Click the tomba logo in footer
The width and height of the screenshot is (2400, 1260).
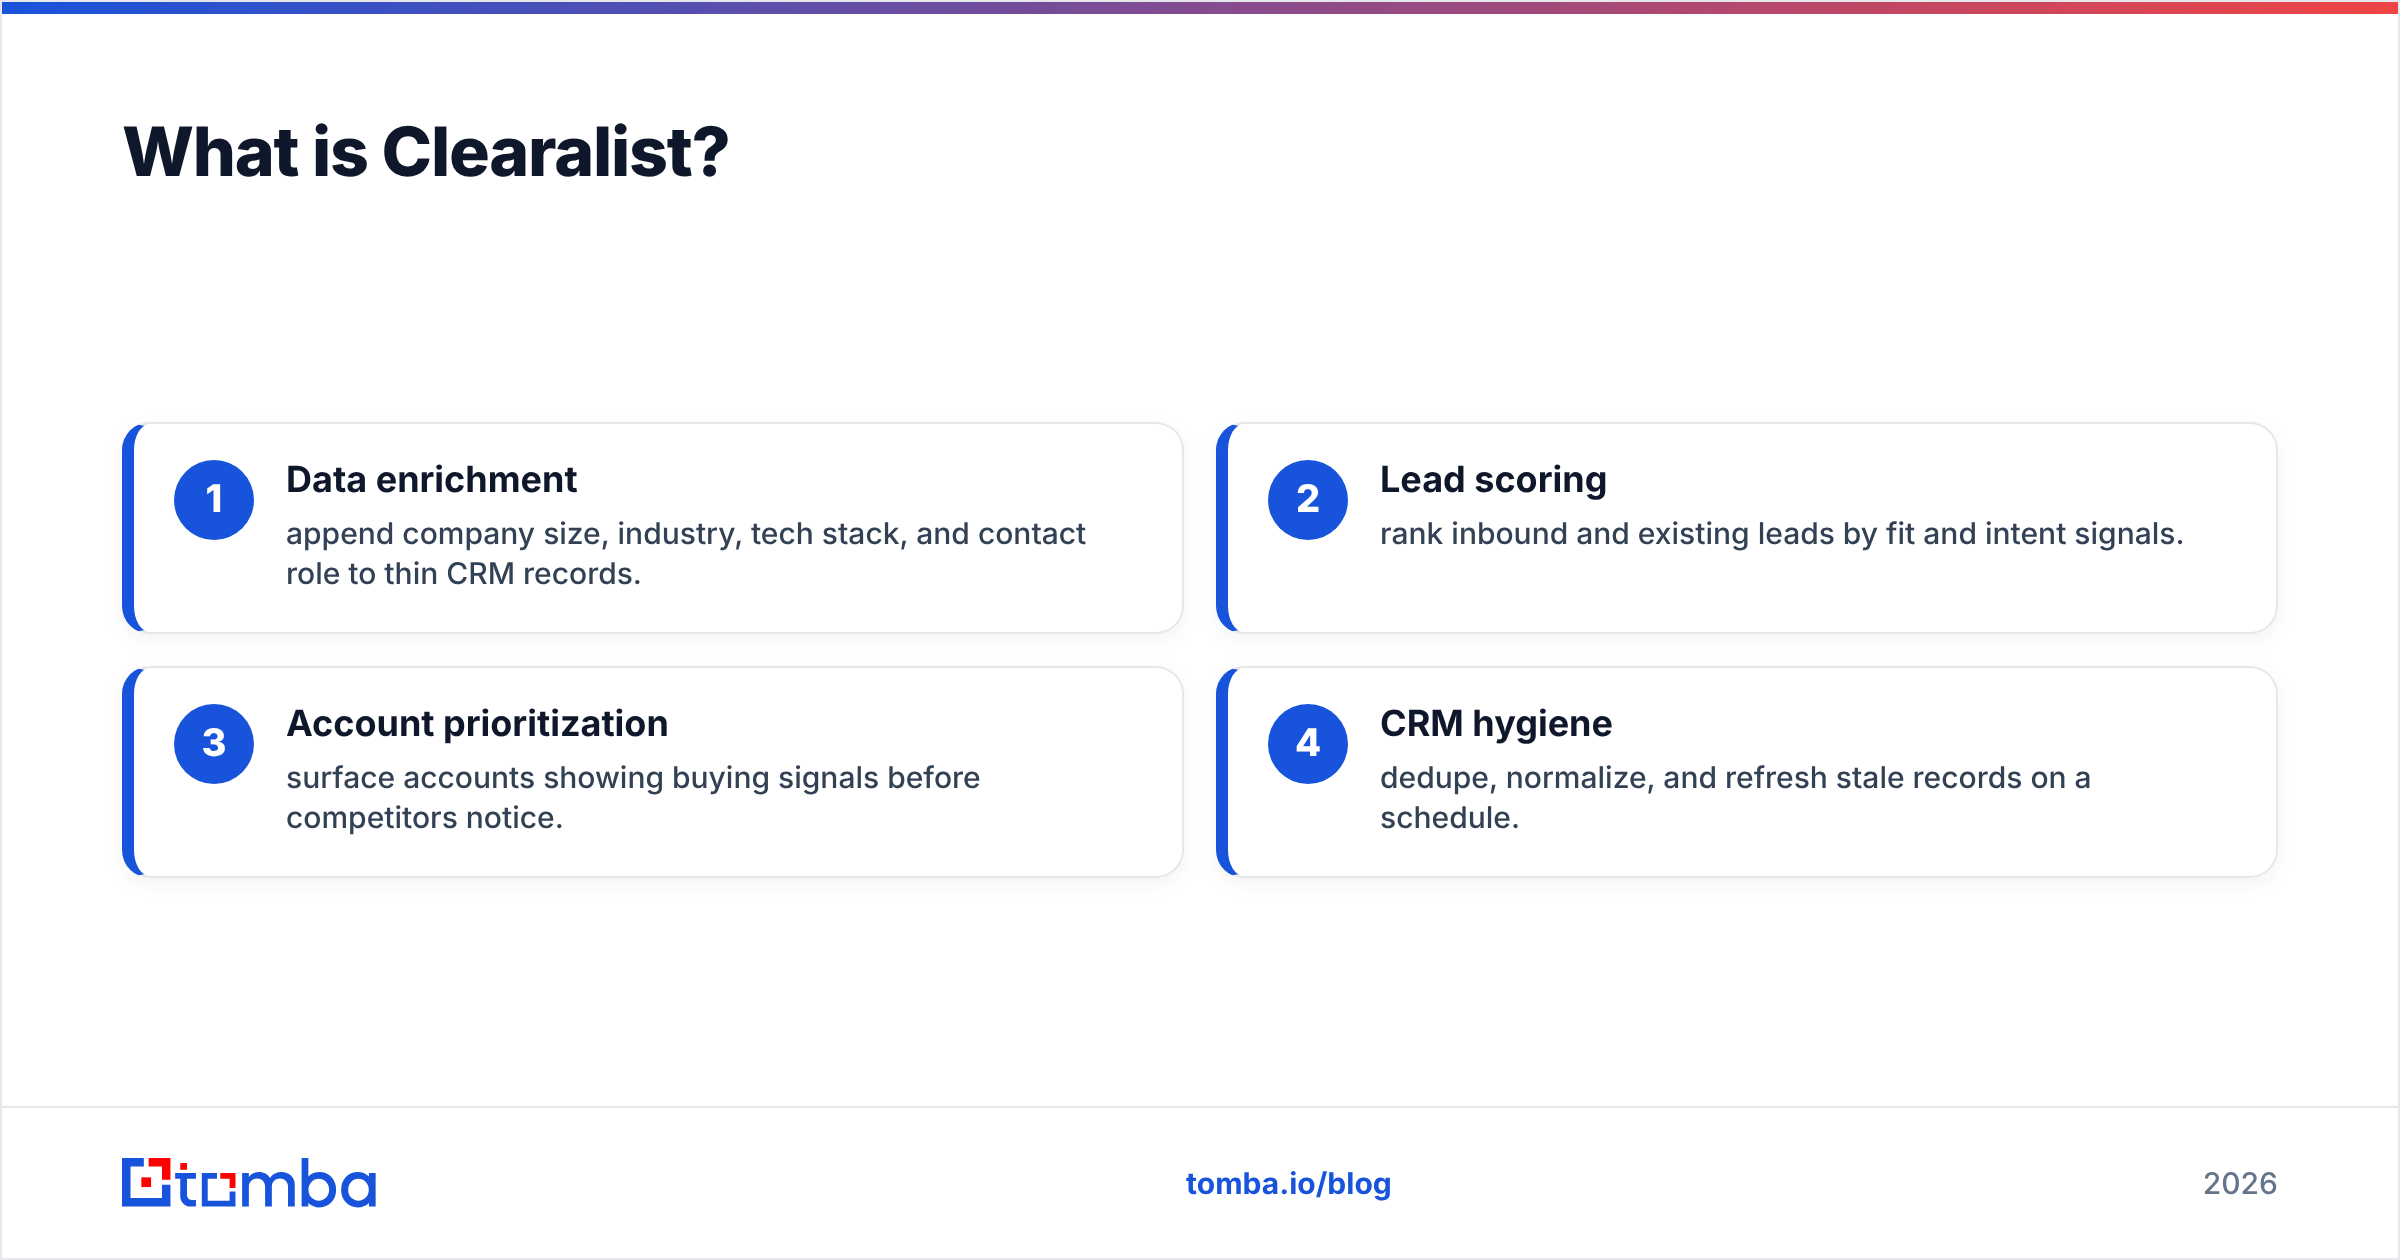[x=249, y=1183]
